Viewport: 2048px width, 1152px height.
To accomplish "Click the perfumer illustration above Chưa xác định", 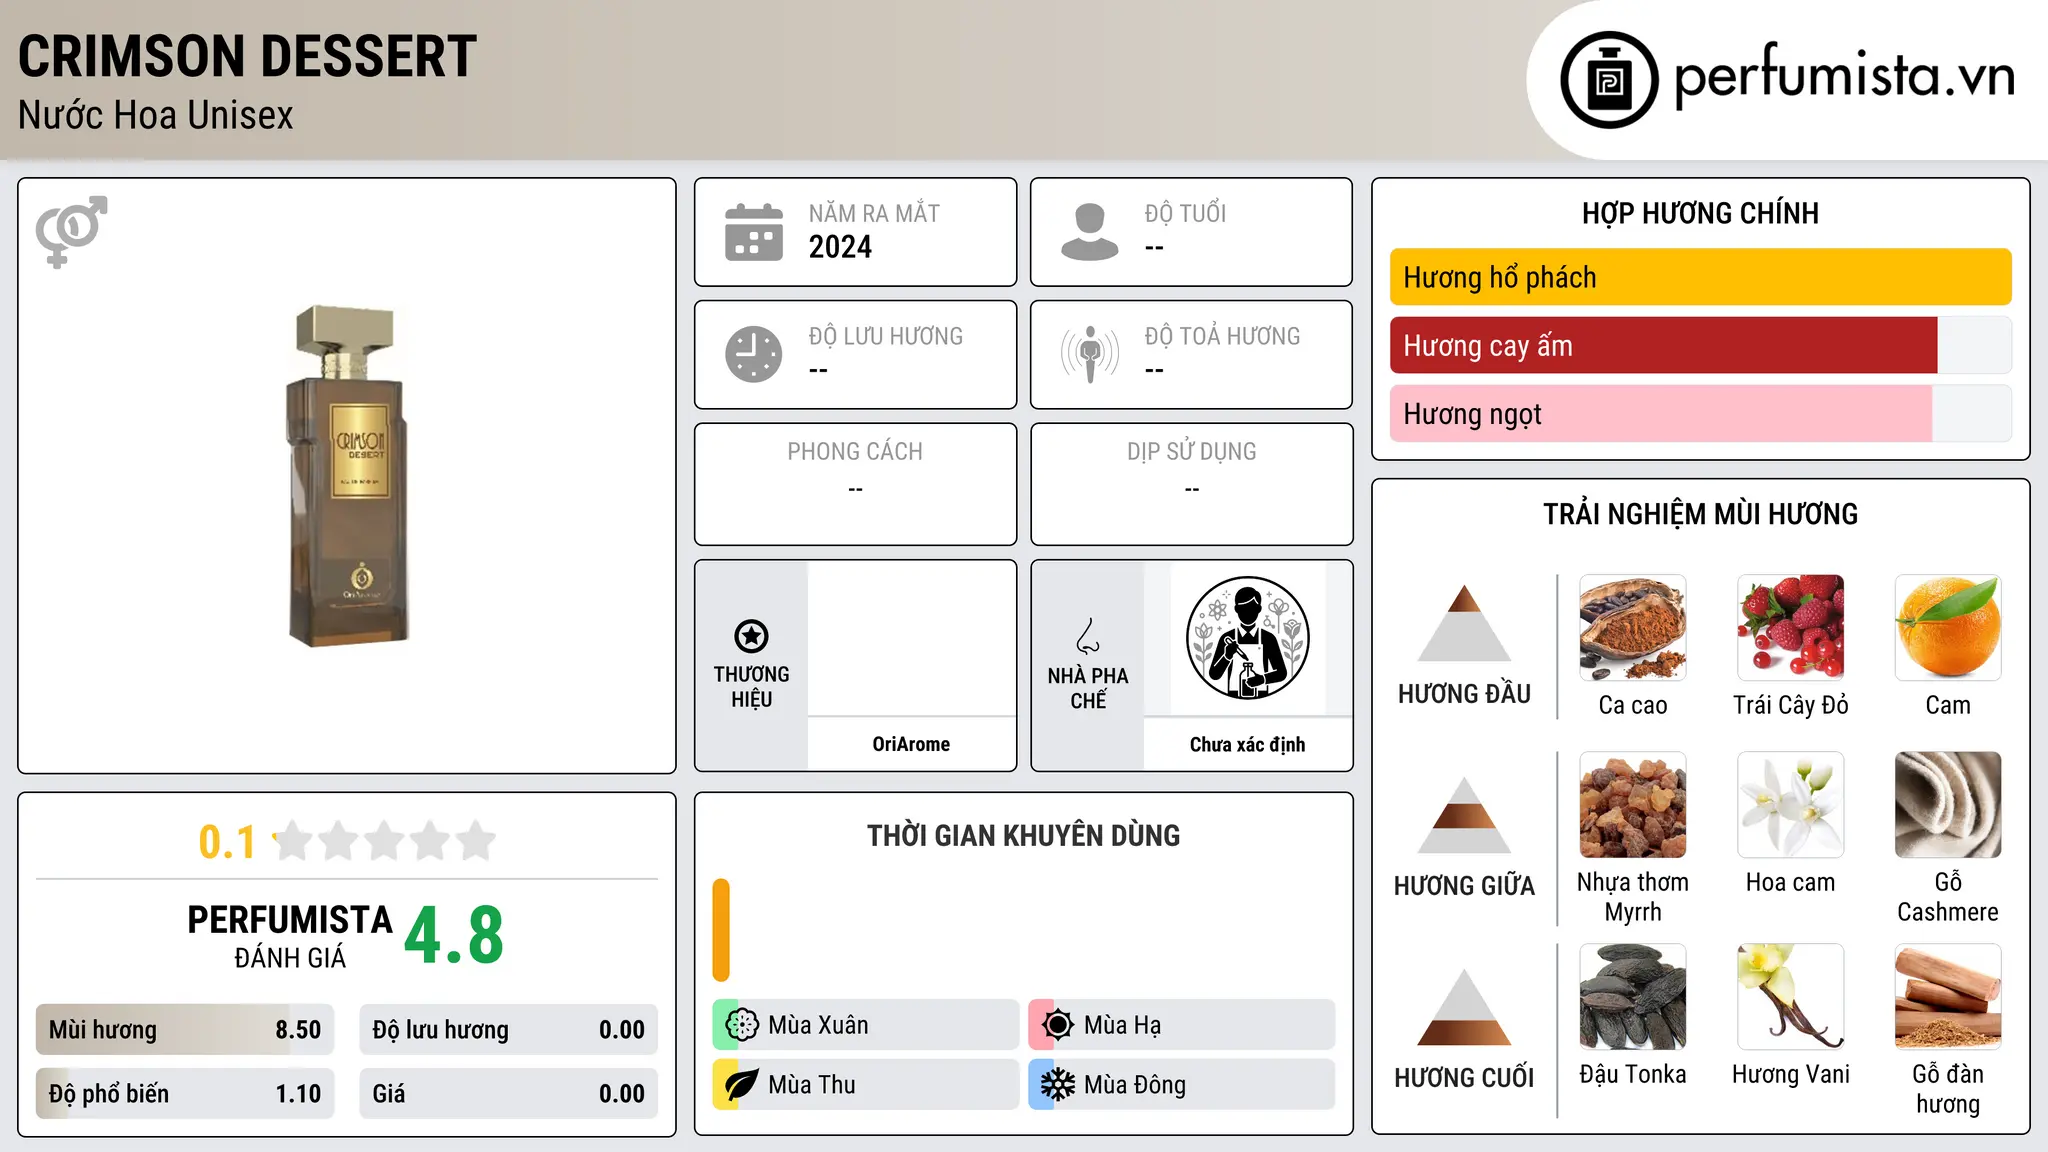I will coord(1247,638).
